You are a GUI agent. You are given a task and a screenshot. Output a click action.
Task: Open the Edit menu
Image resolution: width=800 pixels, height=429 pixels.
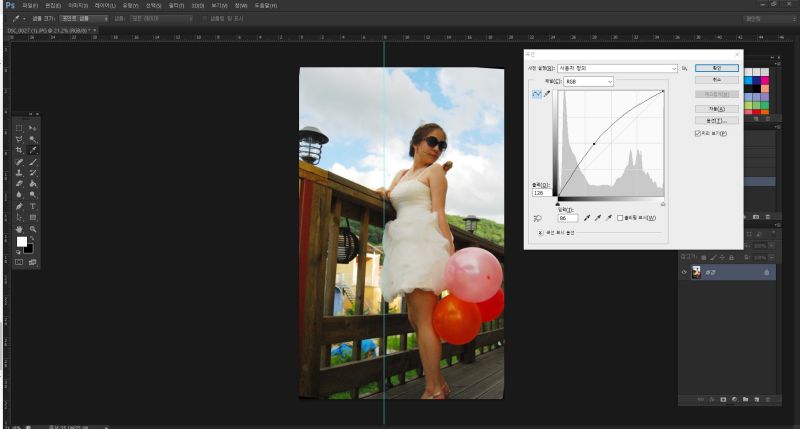pos(53,6)
